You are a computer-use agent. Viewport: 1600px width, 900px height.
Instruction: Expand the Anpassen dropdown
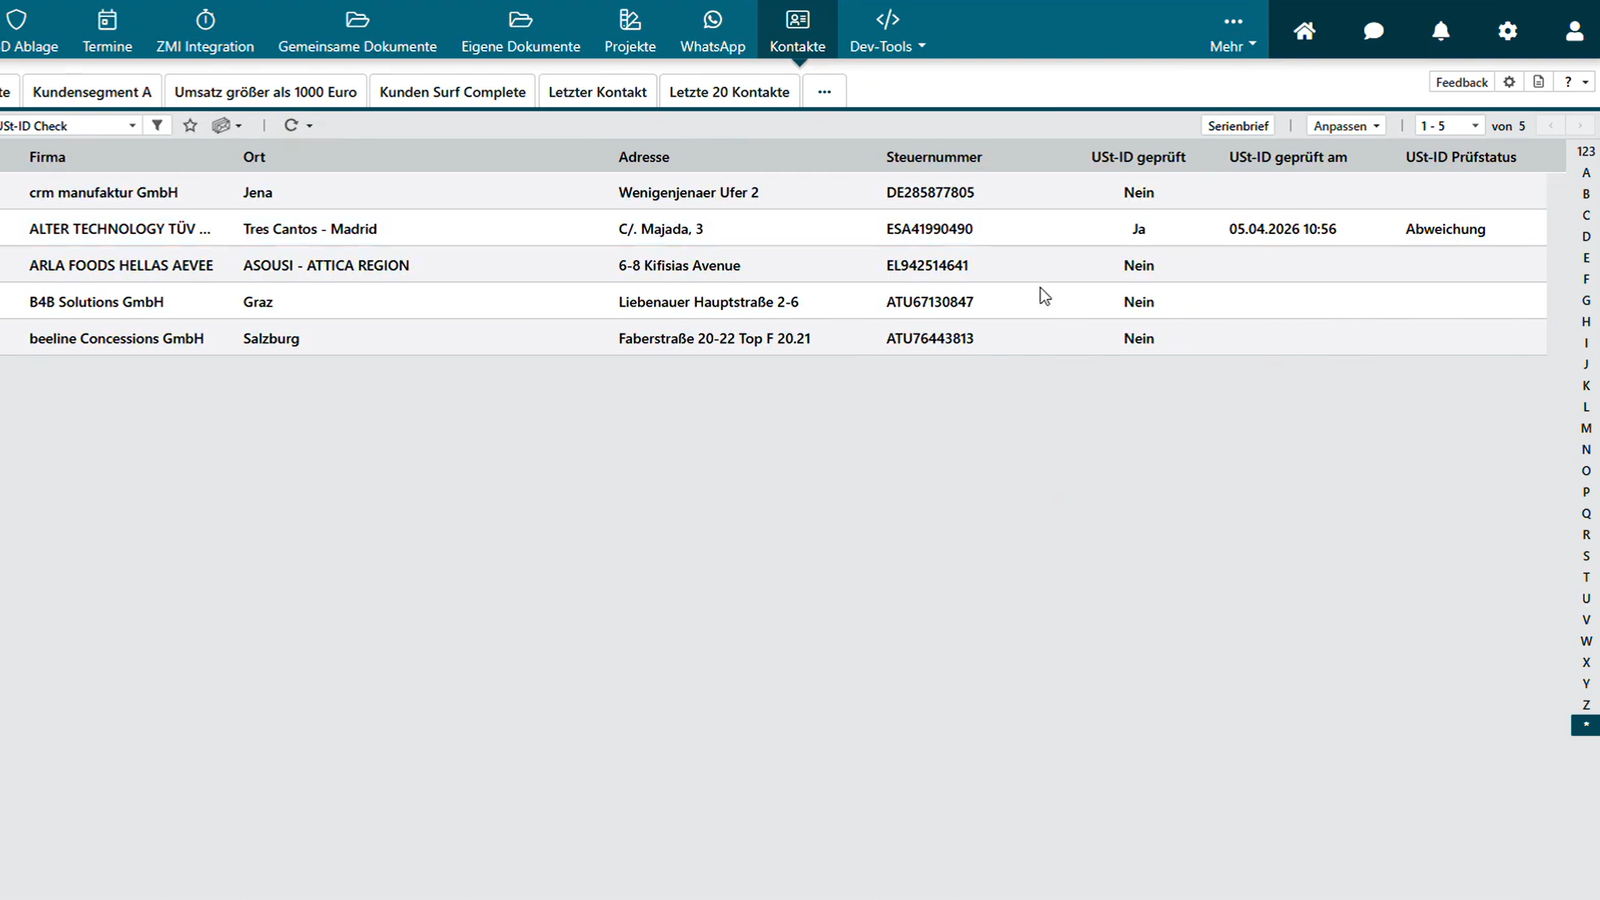click(1346, 126)
